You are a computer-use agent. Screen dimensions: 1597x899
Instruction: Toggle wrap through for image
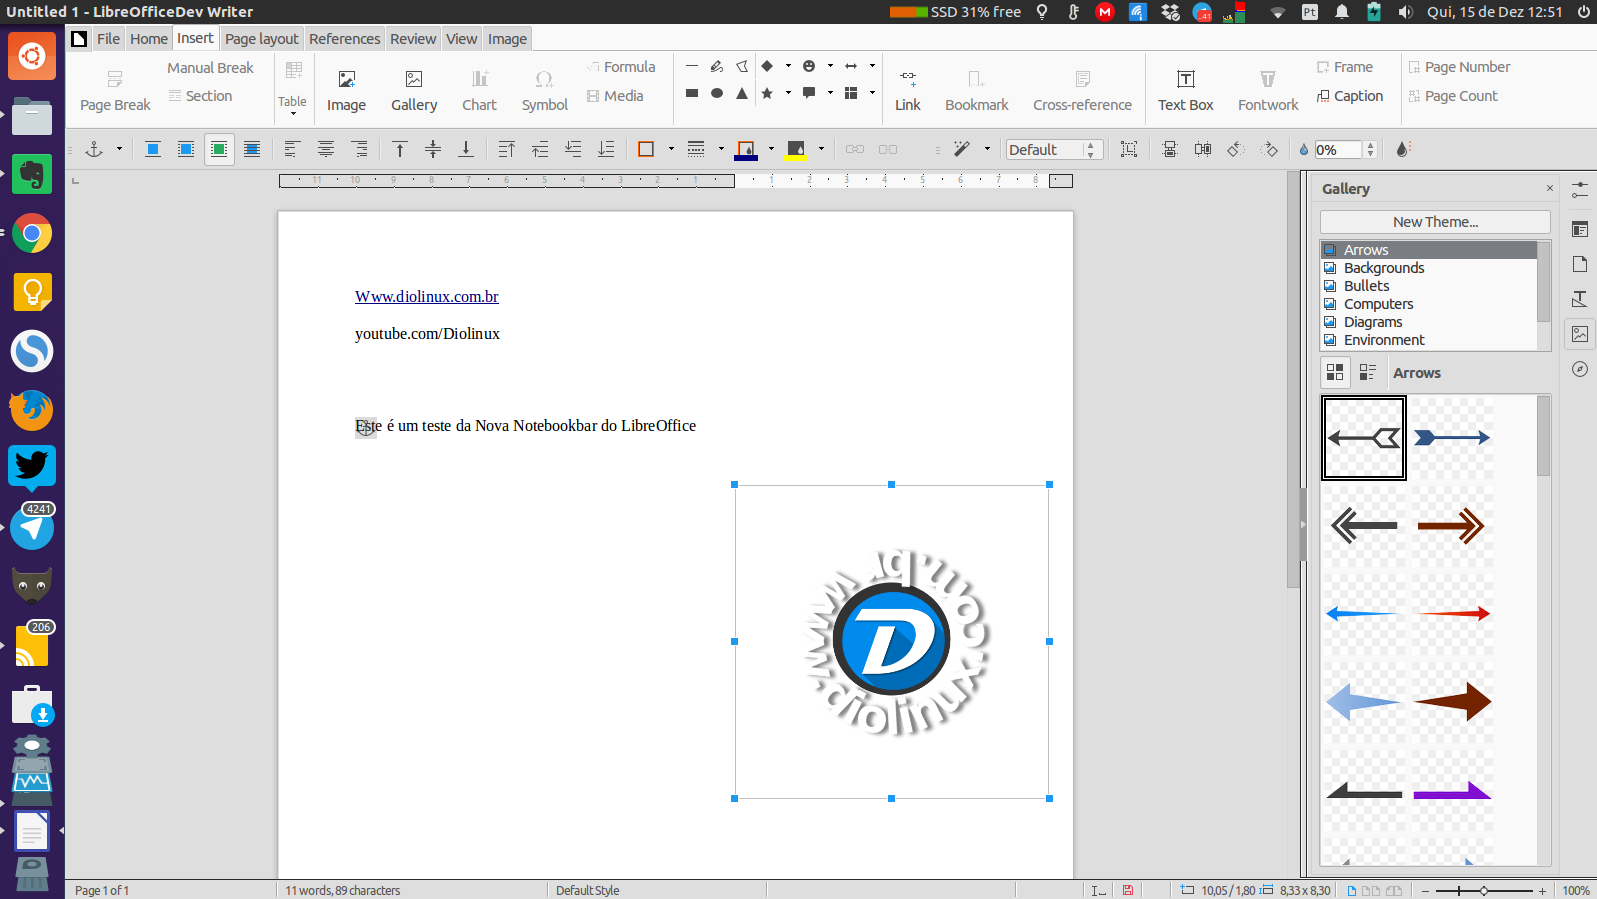252,149
